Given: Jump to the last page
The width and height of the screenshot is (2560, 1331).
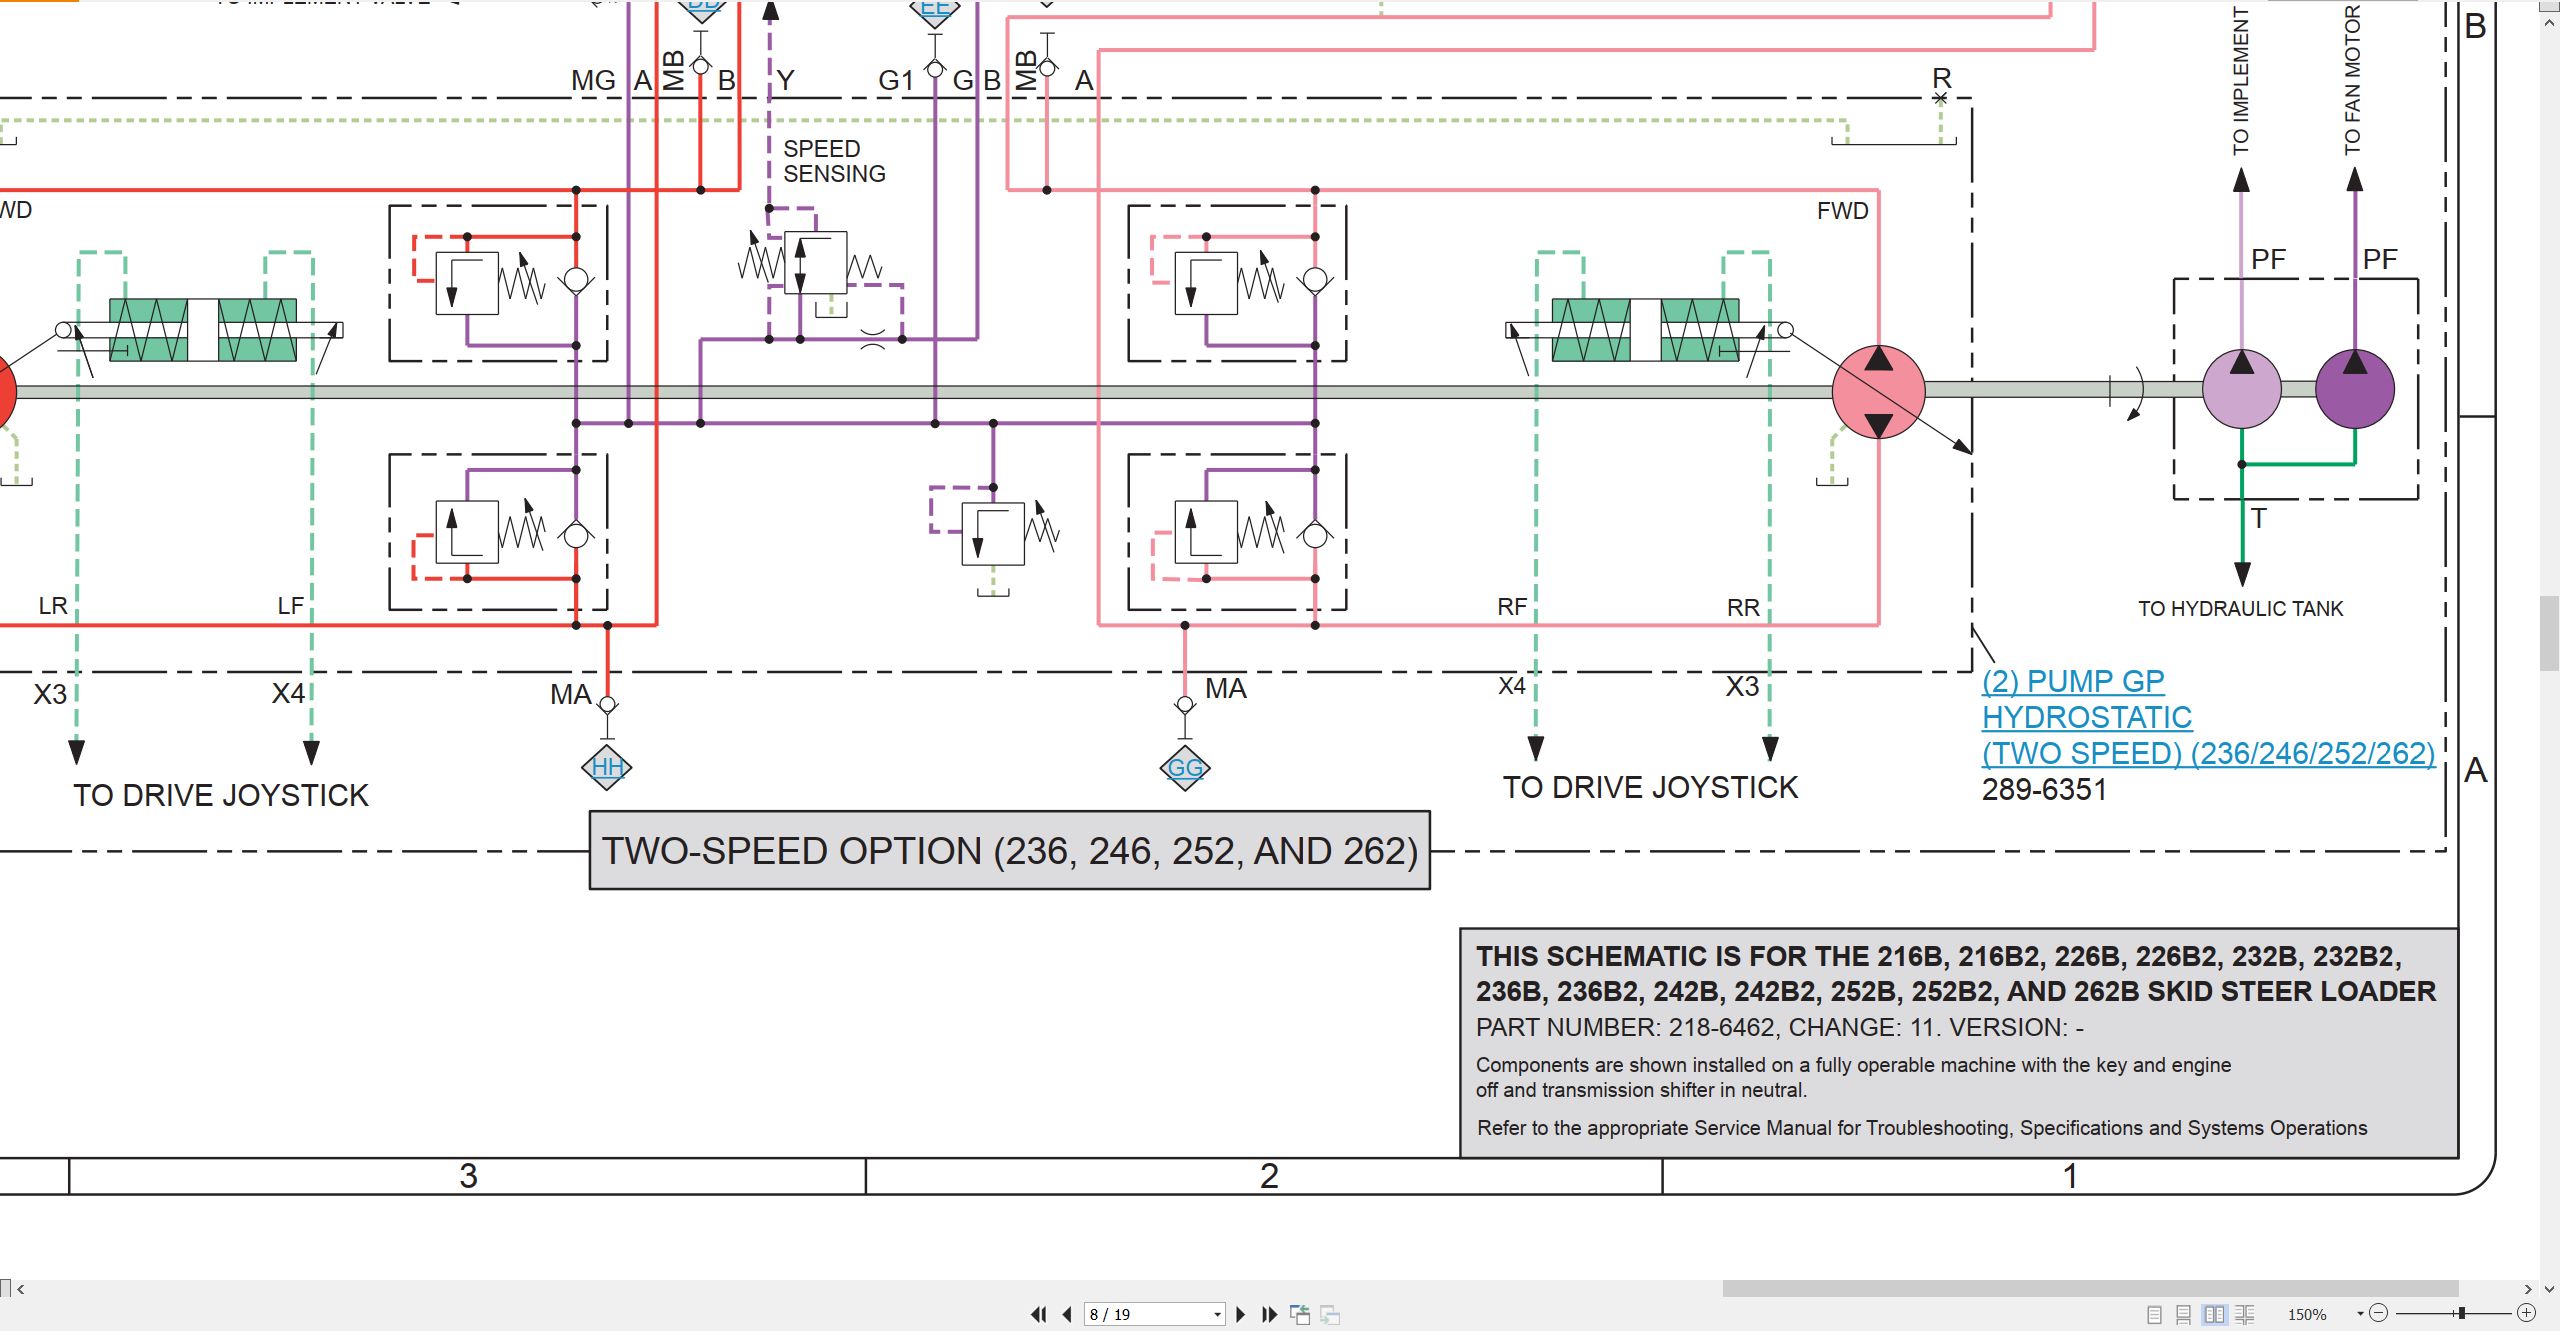Looking at the screenshot, I should [x=1270, y=1314].
